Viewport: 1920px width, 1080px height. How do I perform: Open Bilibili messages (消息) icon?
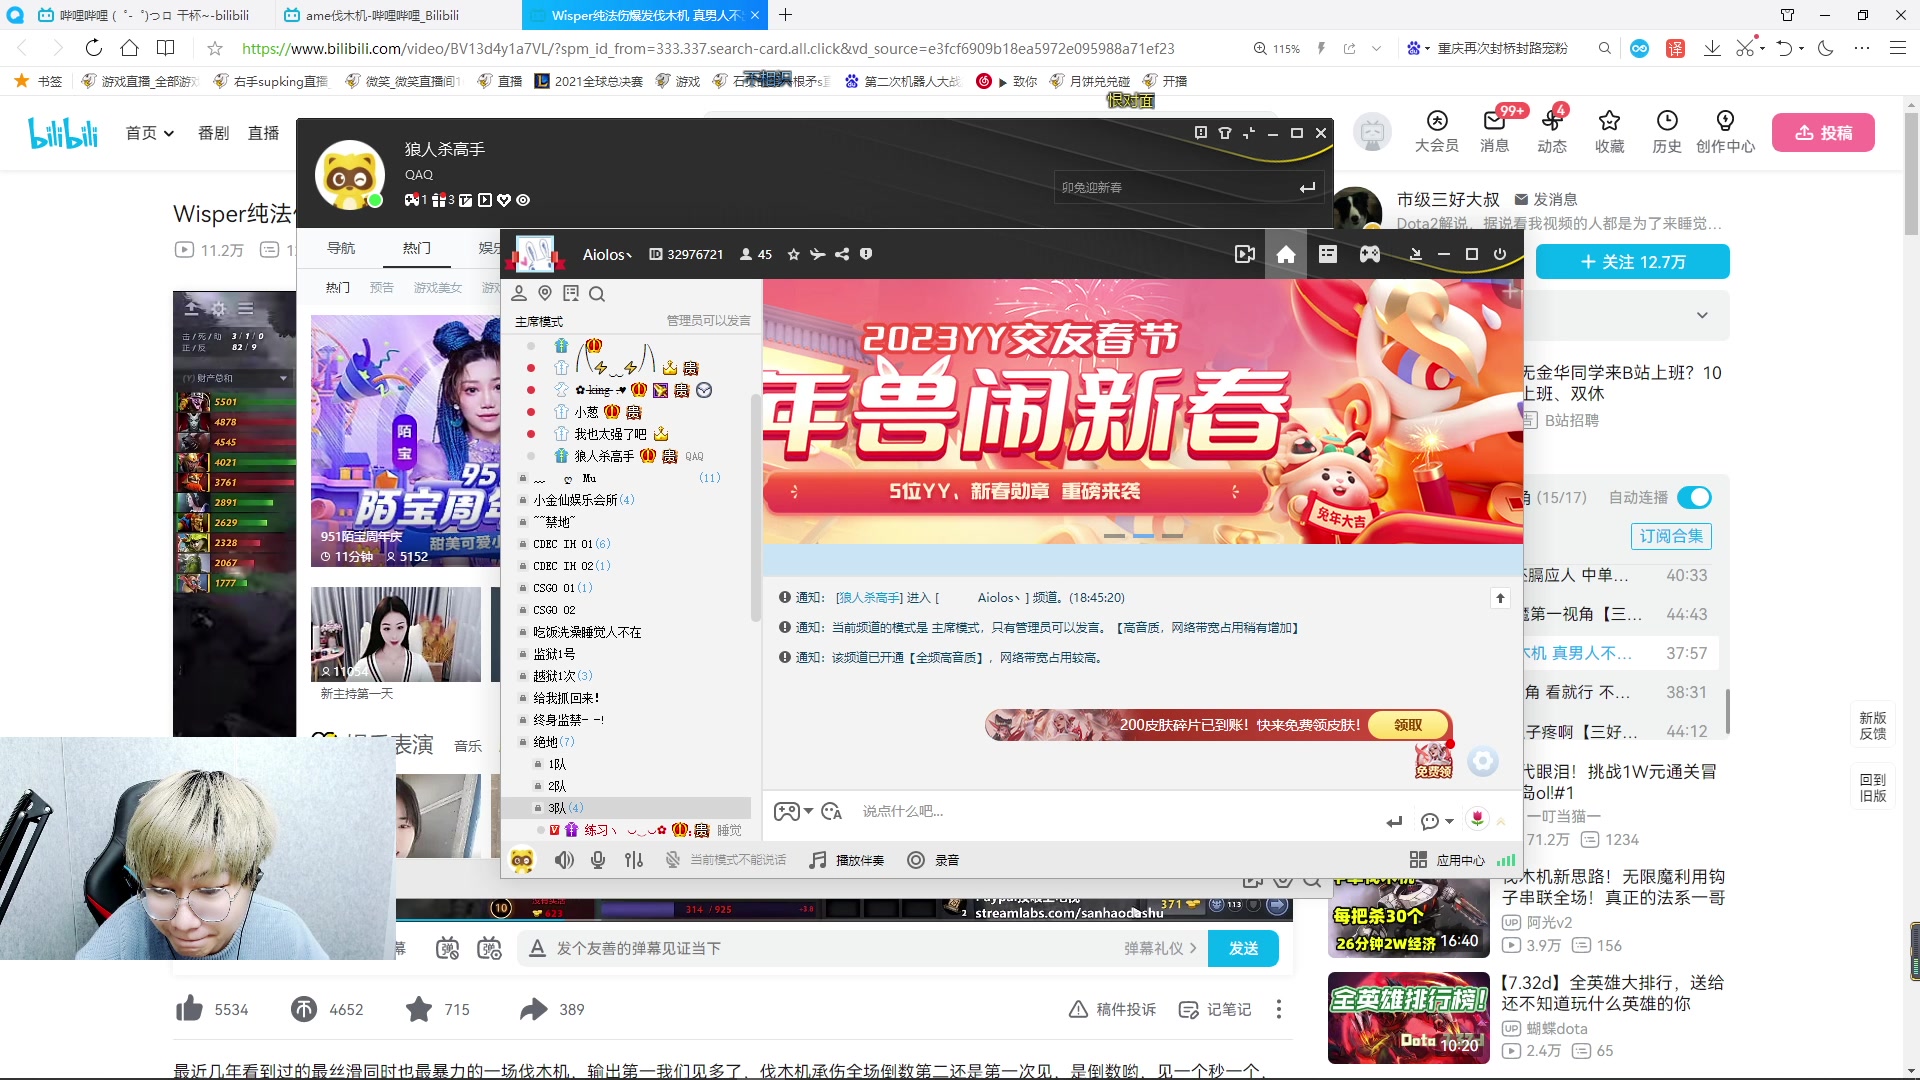pyautogui.click(x=1494, y=131)
